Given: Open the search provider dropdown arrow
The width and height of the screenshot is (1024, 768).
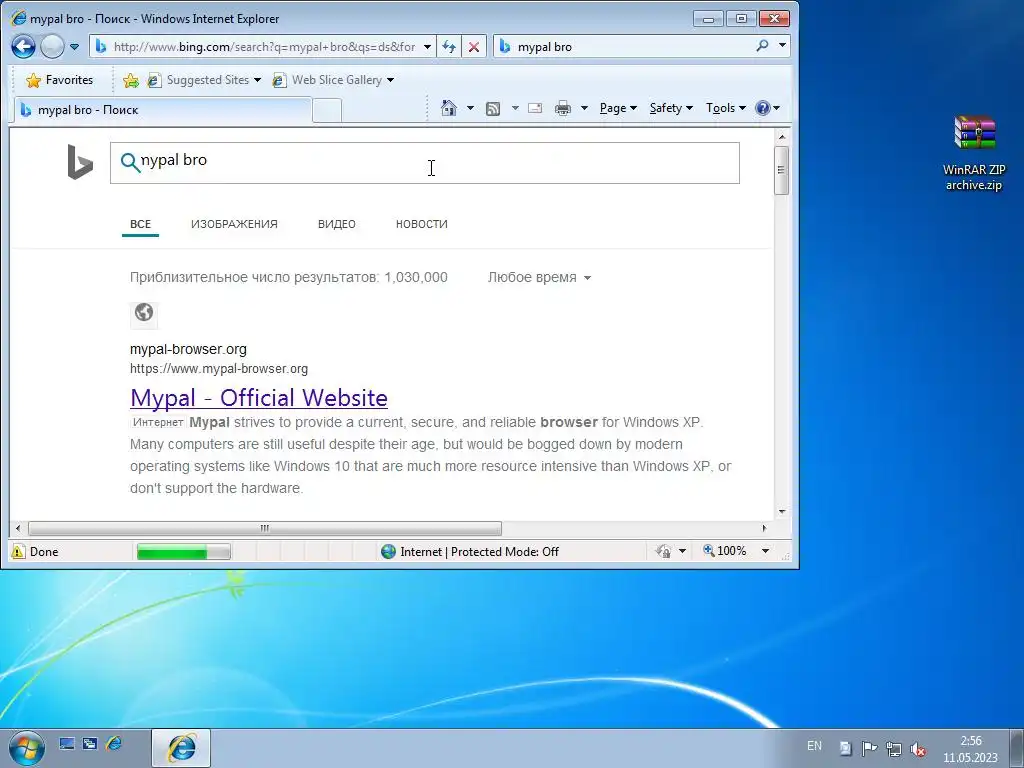Looking at the screenshot, I should point(782,46).
